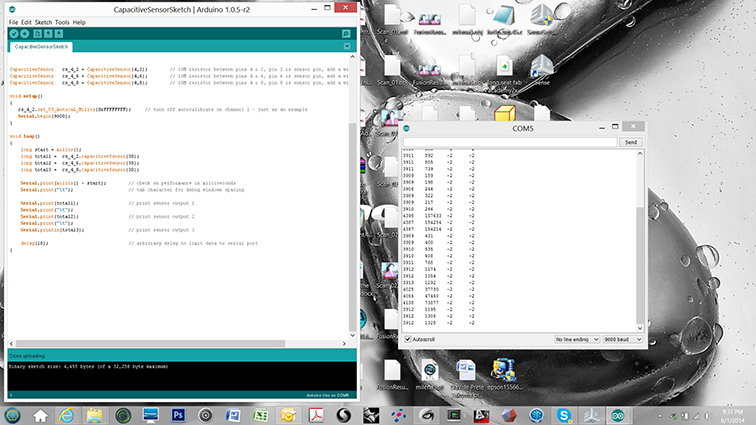756x425 pixels.
Task: Click the Upload arrow toolbar icon
Action: click(25, 33)
